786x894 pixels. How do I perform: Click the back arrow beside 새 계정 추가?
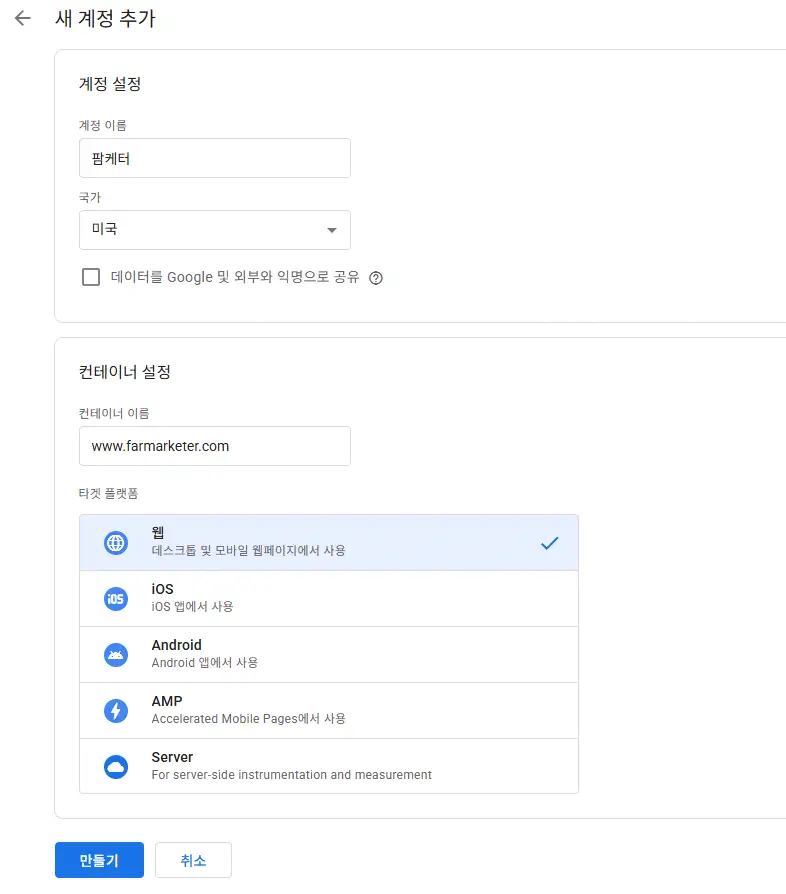tap(22, 19)
